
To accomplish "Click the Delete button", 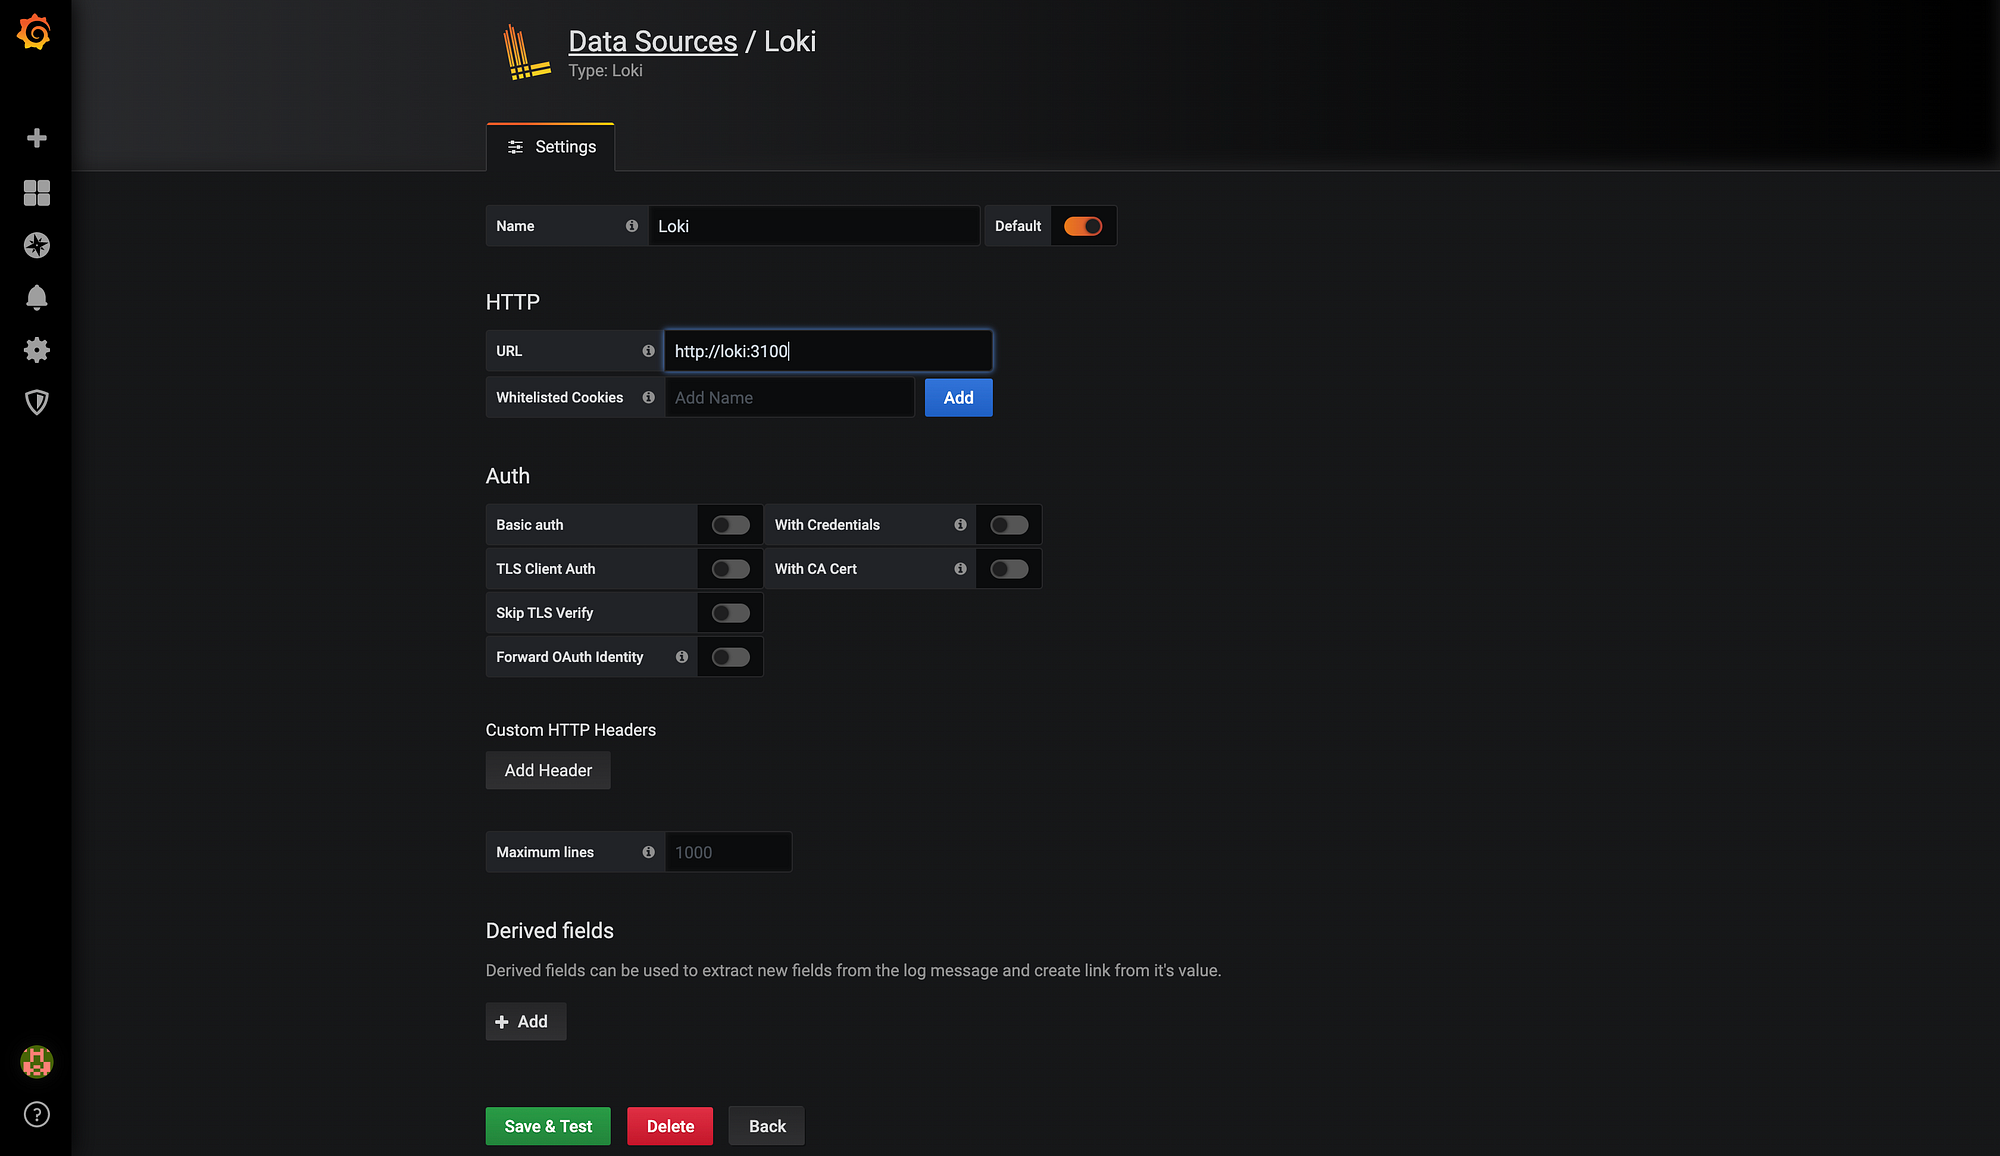I will pyautogui.click(x=669, y=1126).
